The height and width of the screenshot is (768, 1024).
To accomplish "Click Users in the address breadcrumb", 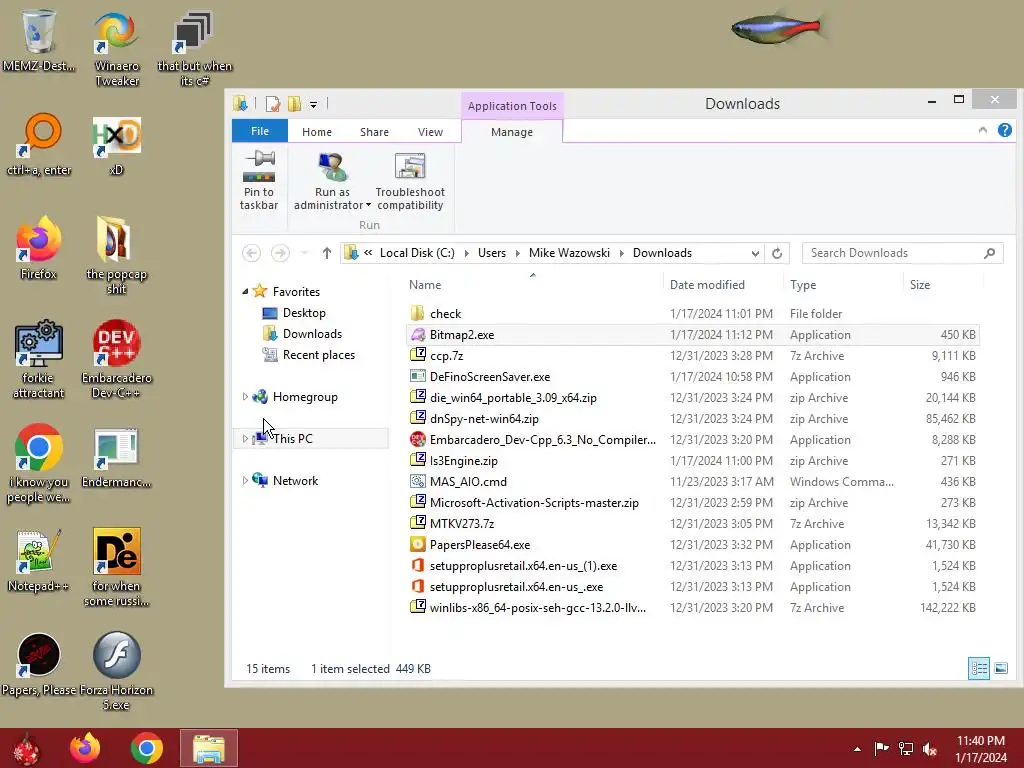I will pyautogui.click(x=492, y=253).
